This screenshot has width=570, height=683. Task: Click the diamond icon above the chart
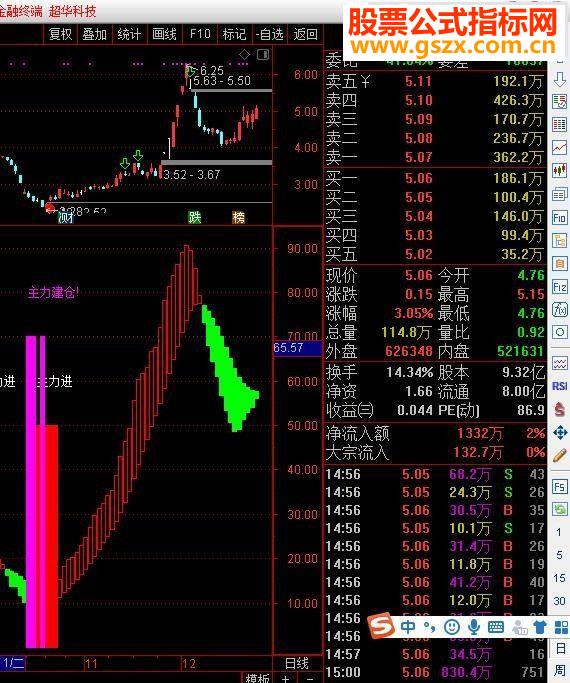click(x=244, y=54)
